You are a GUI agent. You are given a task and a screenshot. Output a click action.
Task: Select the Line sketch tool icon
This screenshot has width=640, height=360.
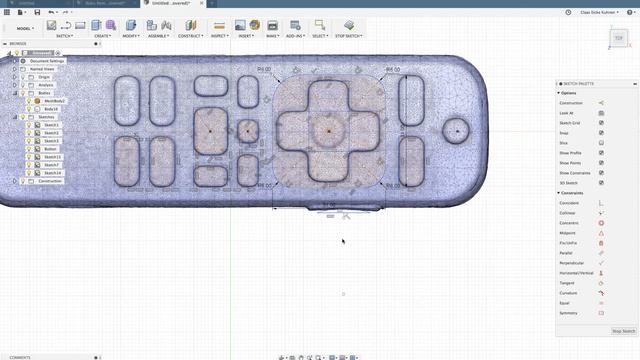pyautogui.click(x=66, y=25)
